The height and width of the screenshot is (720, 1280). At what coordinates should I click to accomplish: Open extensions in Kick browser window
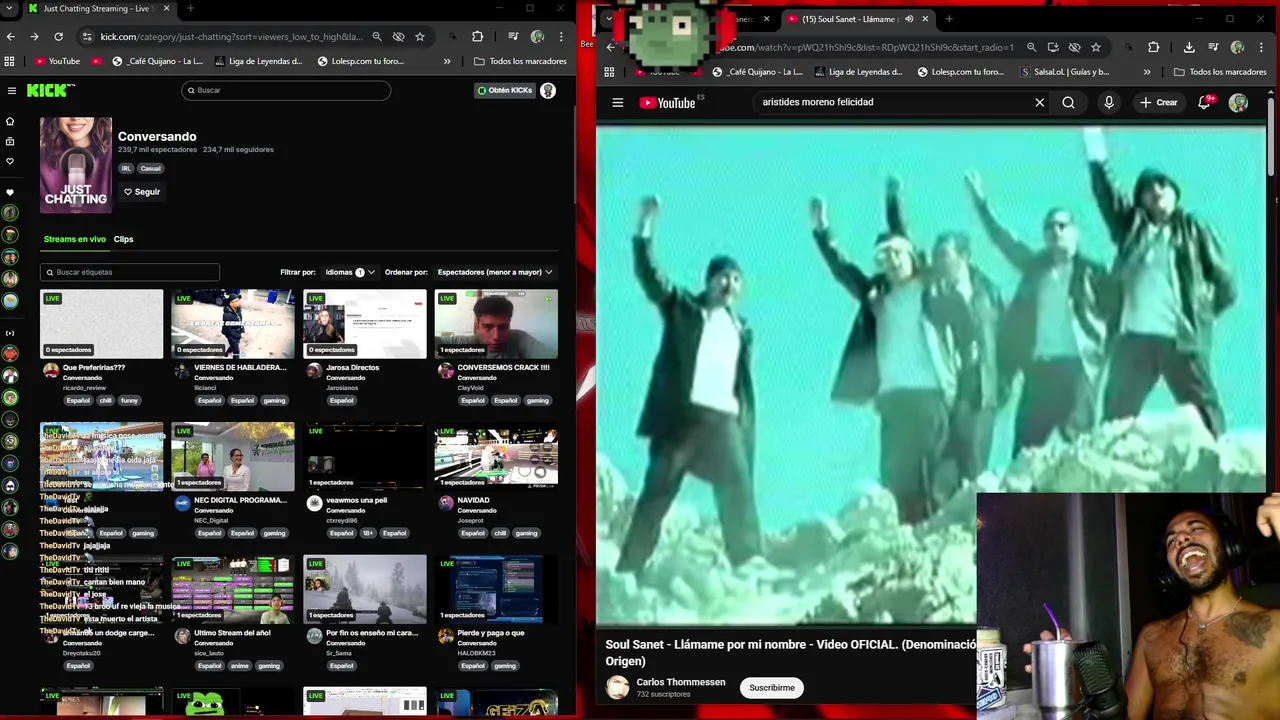point(477,37)
